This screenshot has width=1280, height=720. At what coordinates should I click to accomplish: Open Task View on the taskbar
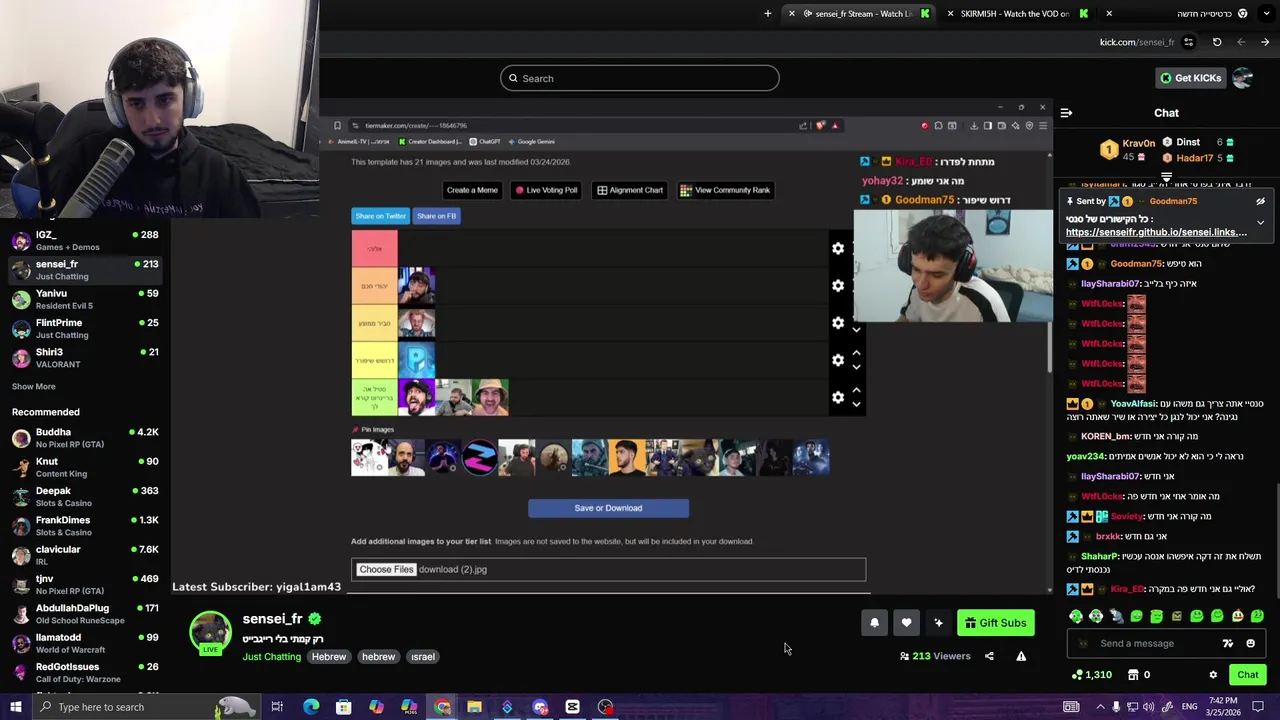(x=277, y=707)
